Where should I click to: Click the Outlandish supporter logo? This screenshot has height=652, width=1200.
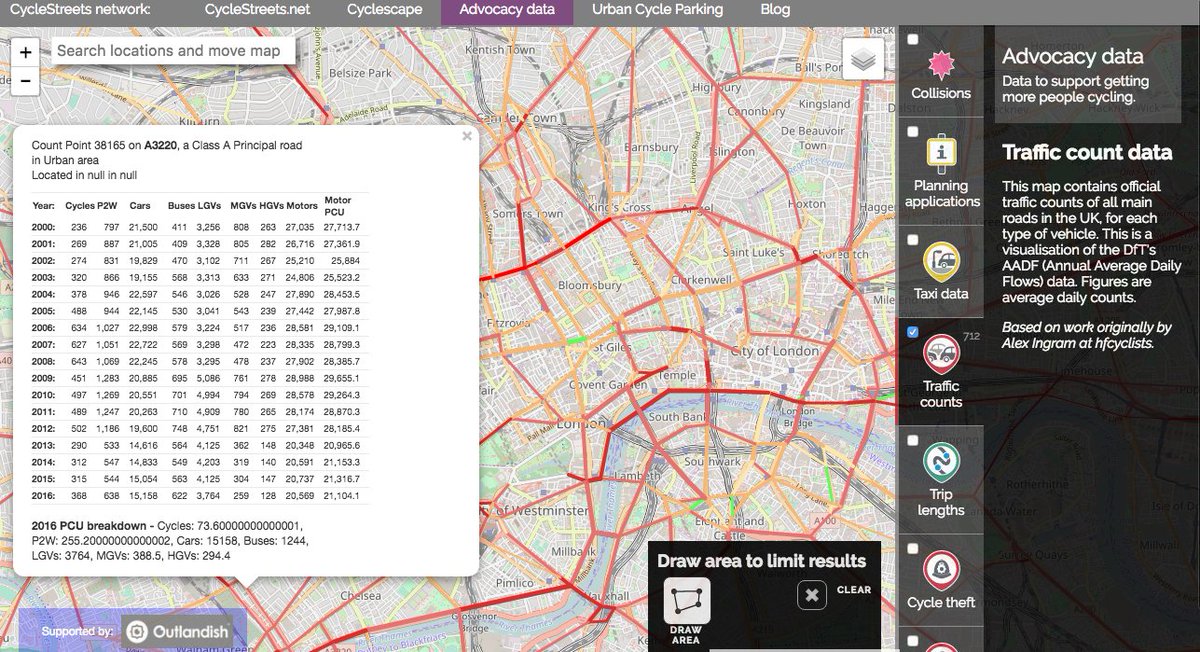point(176,631)
